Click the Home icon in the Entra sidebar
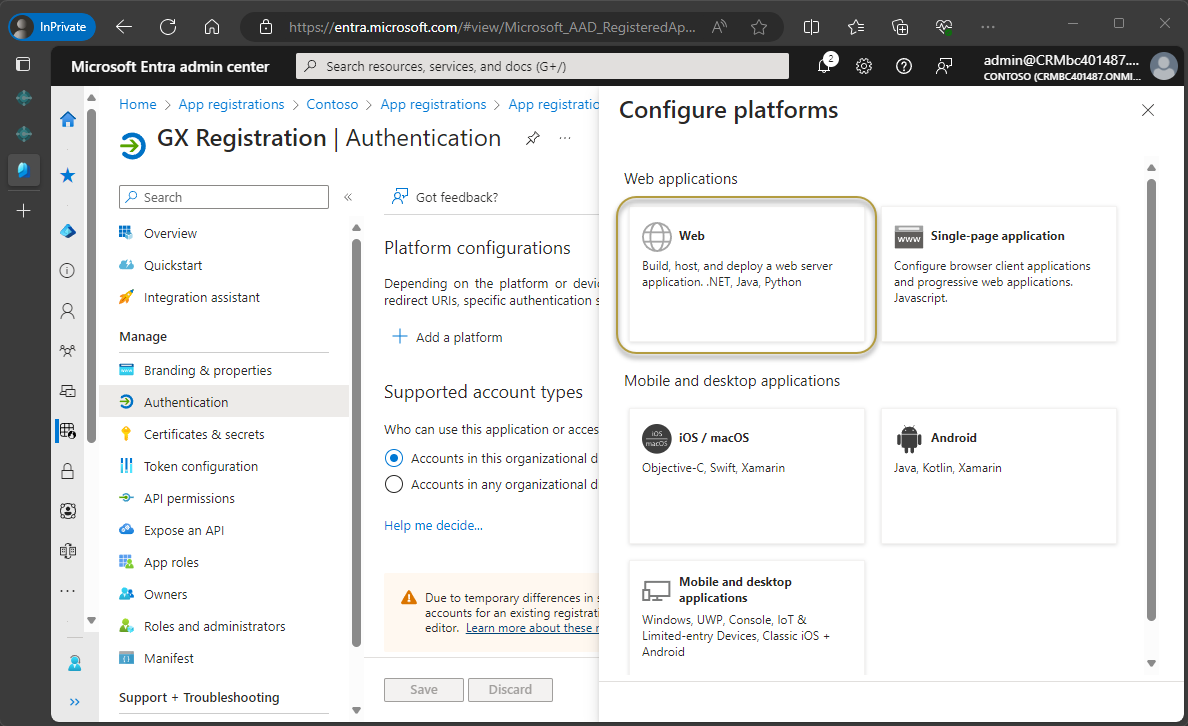1188x726 pixels. pyautogui.click(x=67, y=118)
